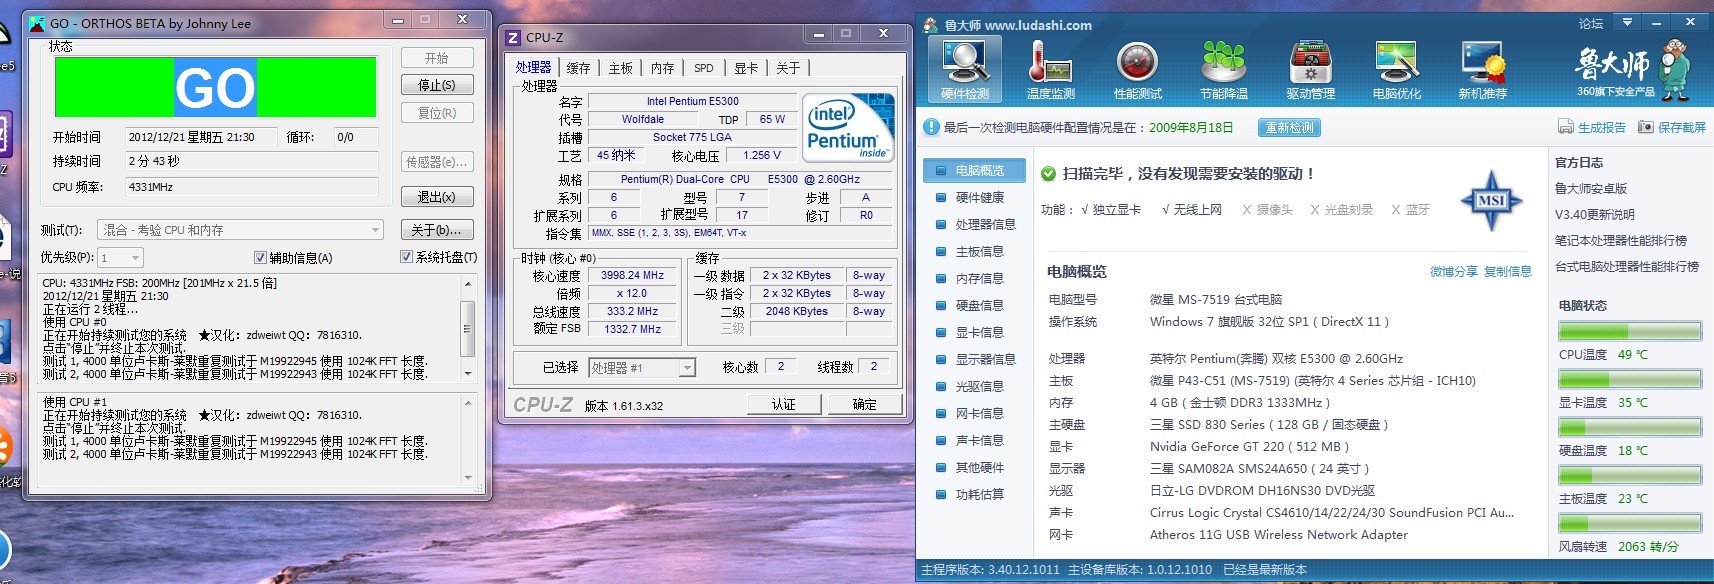
Task: Switch to the 主板 tab in CPU-Z
Action: click(x=621, y=68)
